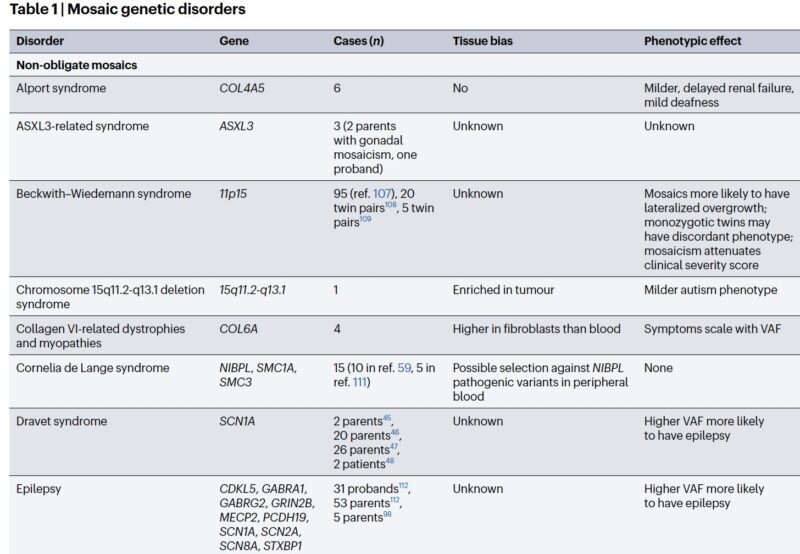800x554 pixels.
Task: Select the COL4A5 gene name
Action: 242,88
